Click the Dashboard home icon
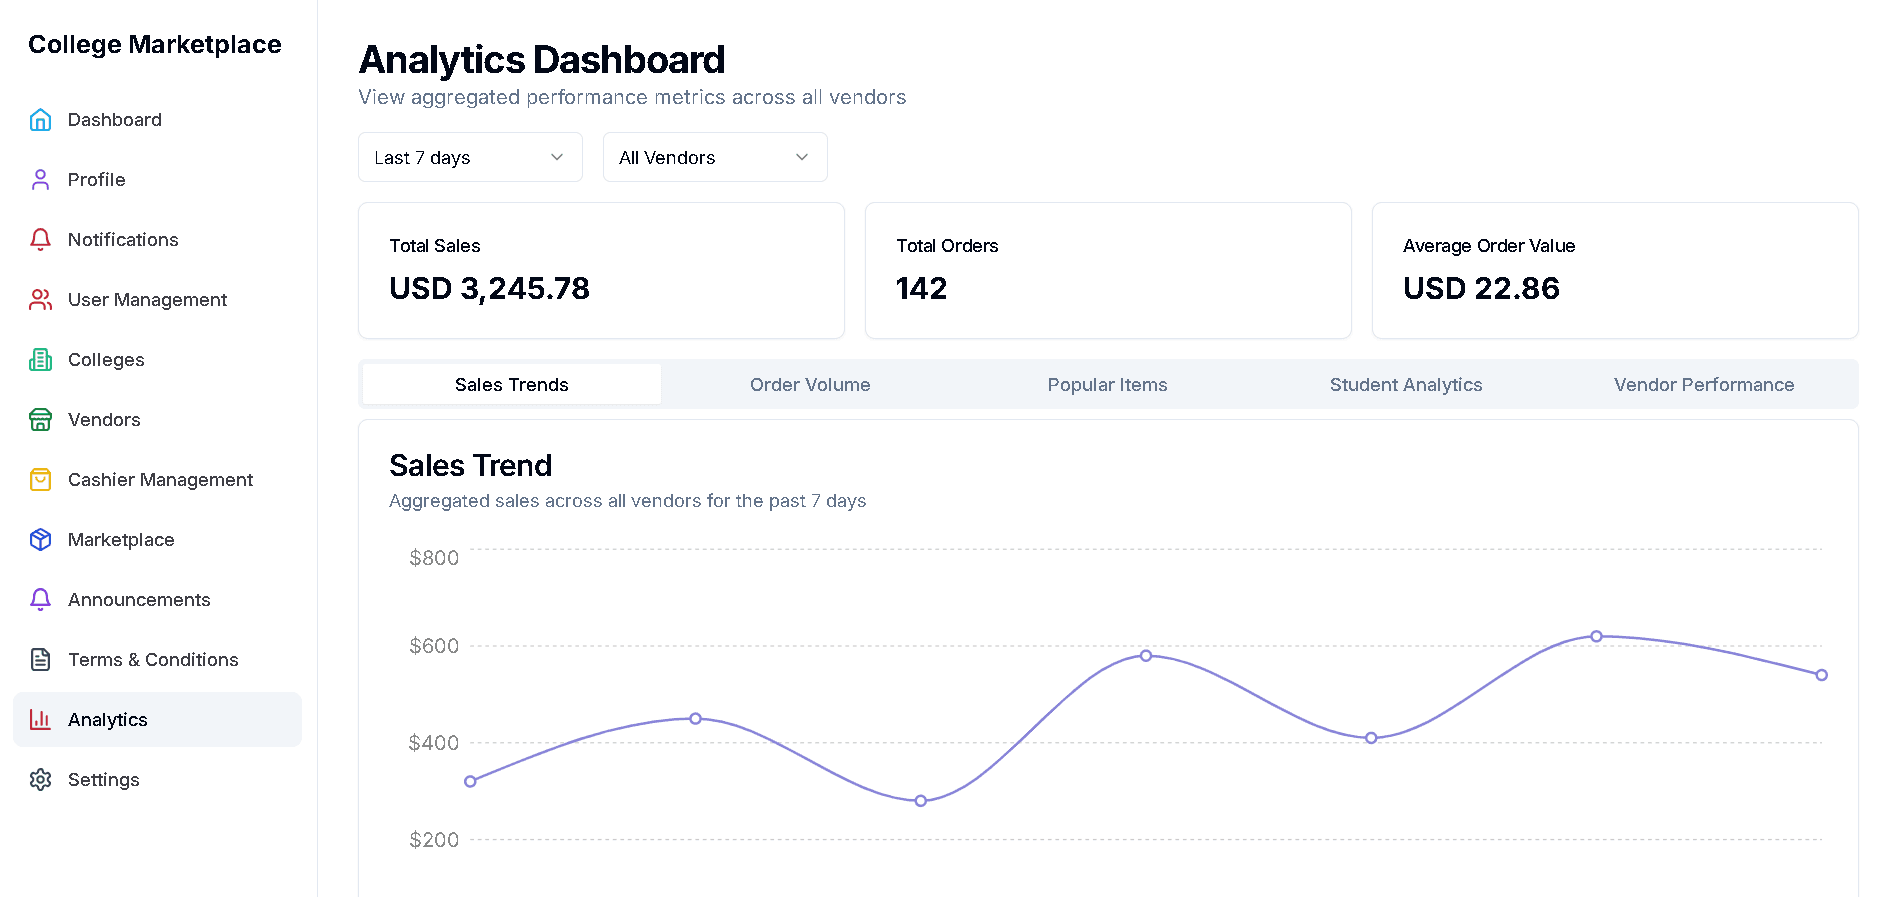This screenshot has height=897, width=1888. coord(40,120)
